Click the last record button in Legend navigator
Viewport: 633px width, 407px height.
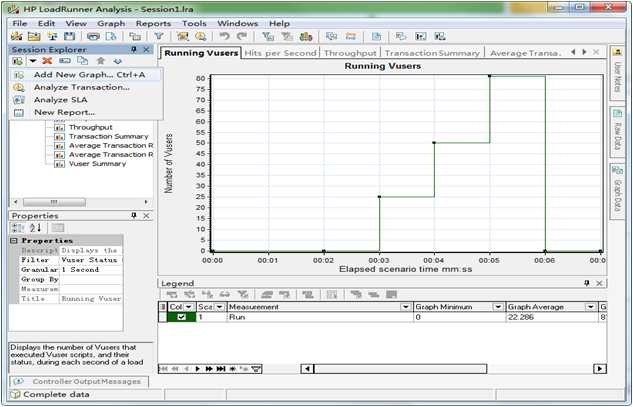pos(220,369)
